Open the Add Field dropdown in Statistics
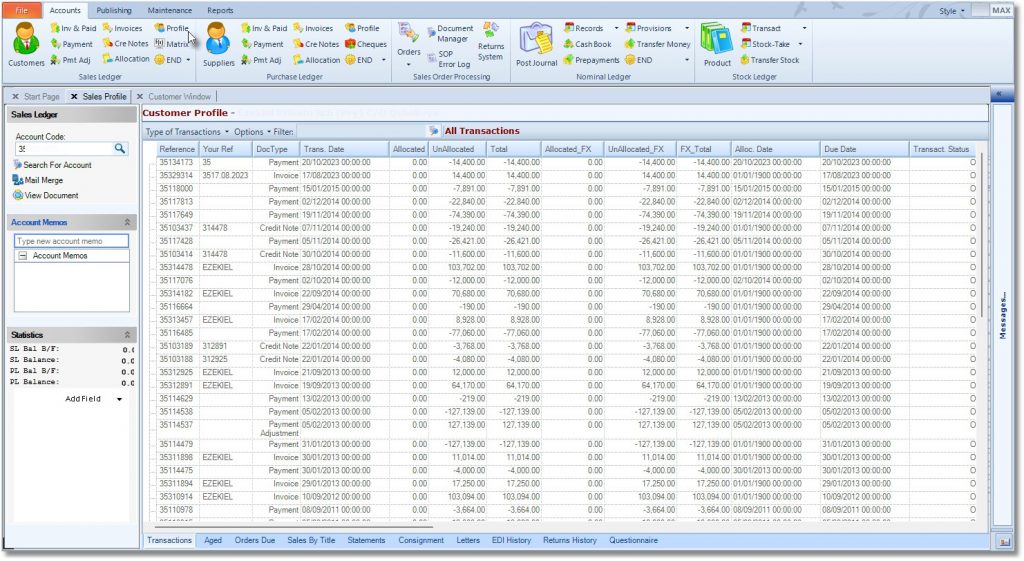 tap(119, 398)
